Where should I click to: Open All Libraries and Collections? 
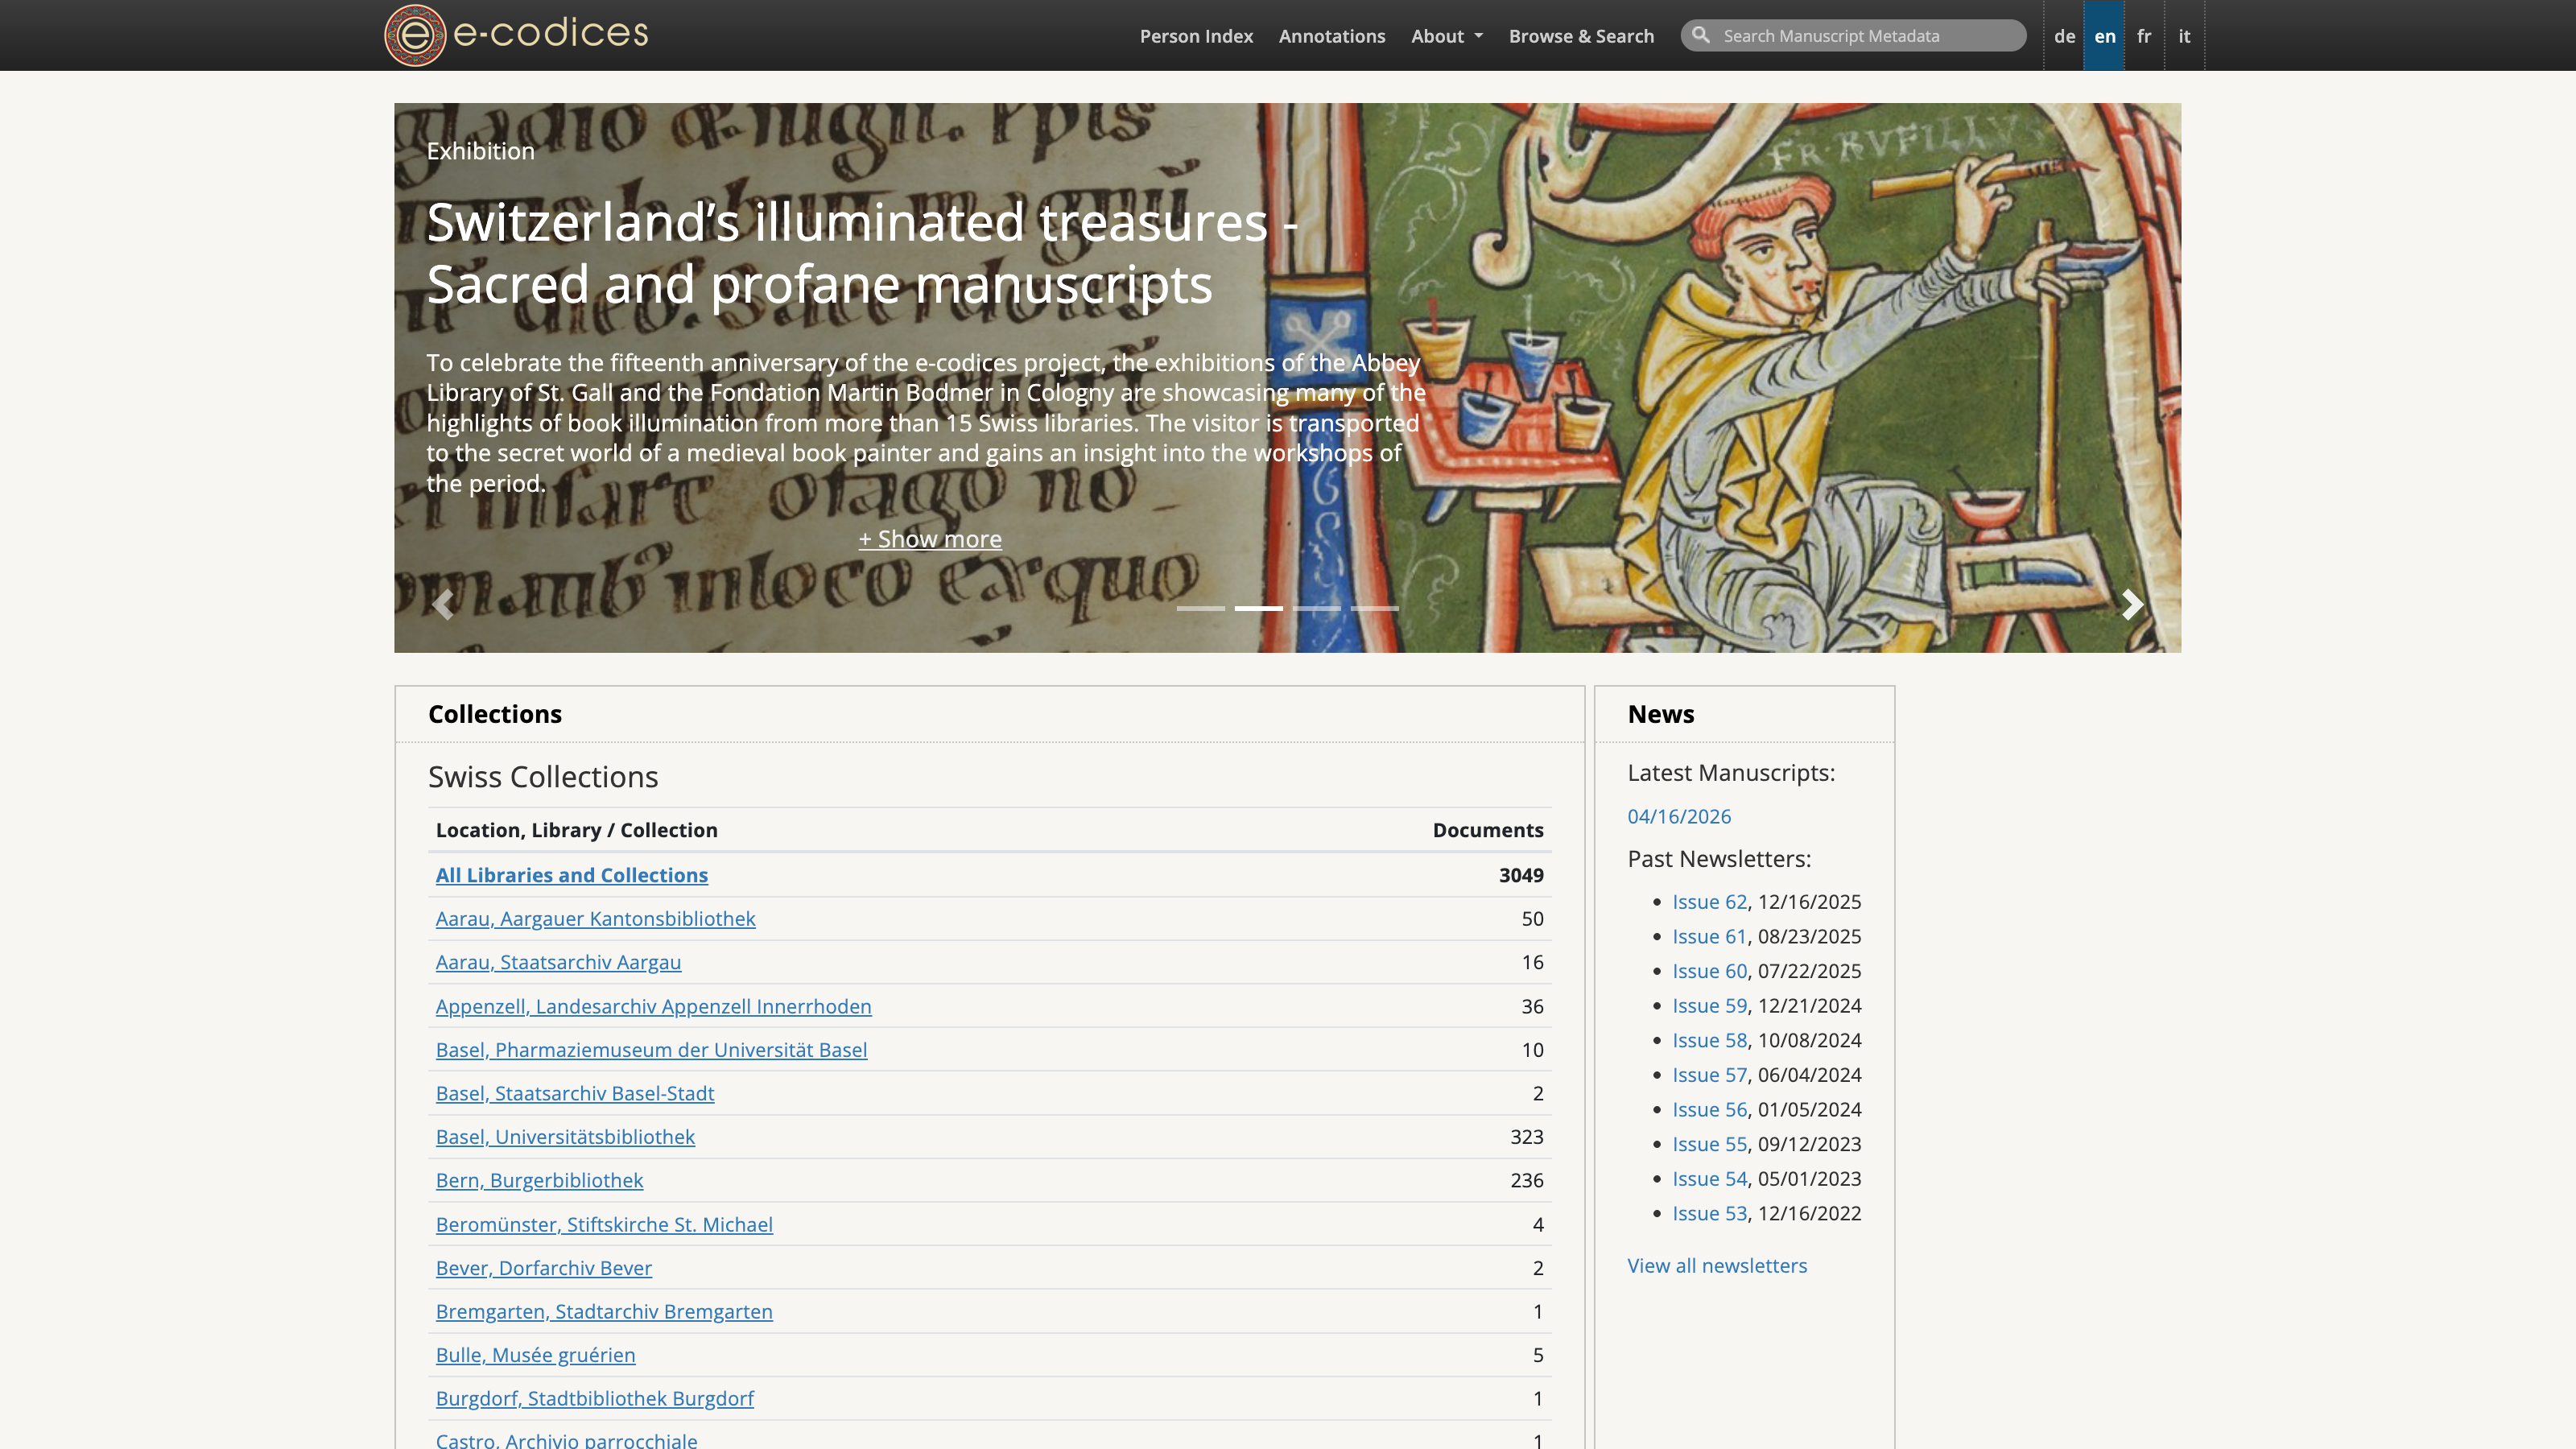(x=571, y=874)
